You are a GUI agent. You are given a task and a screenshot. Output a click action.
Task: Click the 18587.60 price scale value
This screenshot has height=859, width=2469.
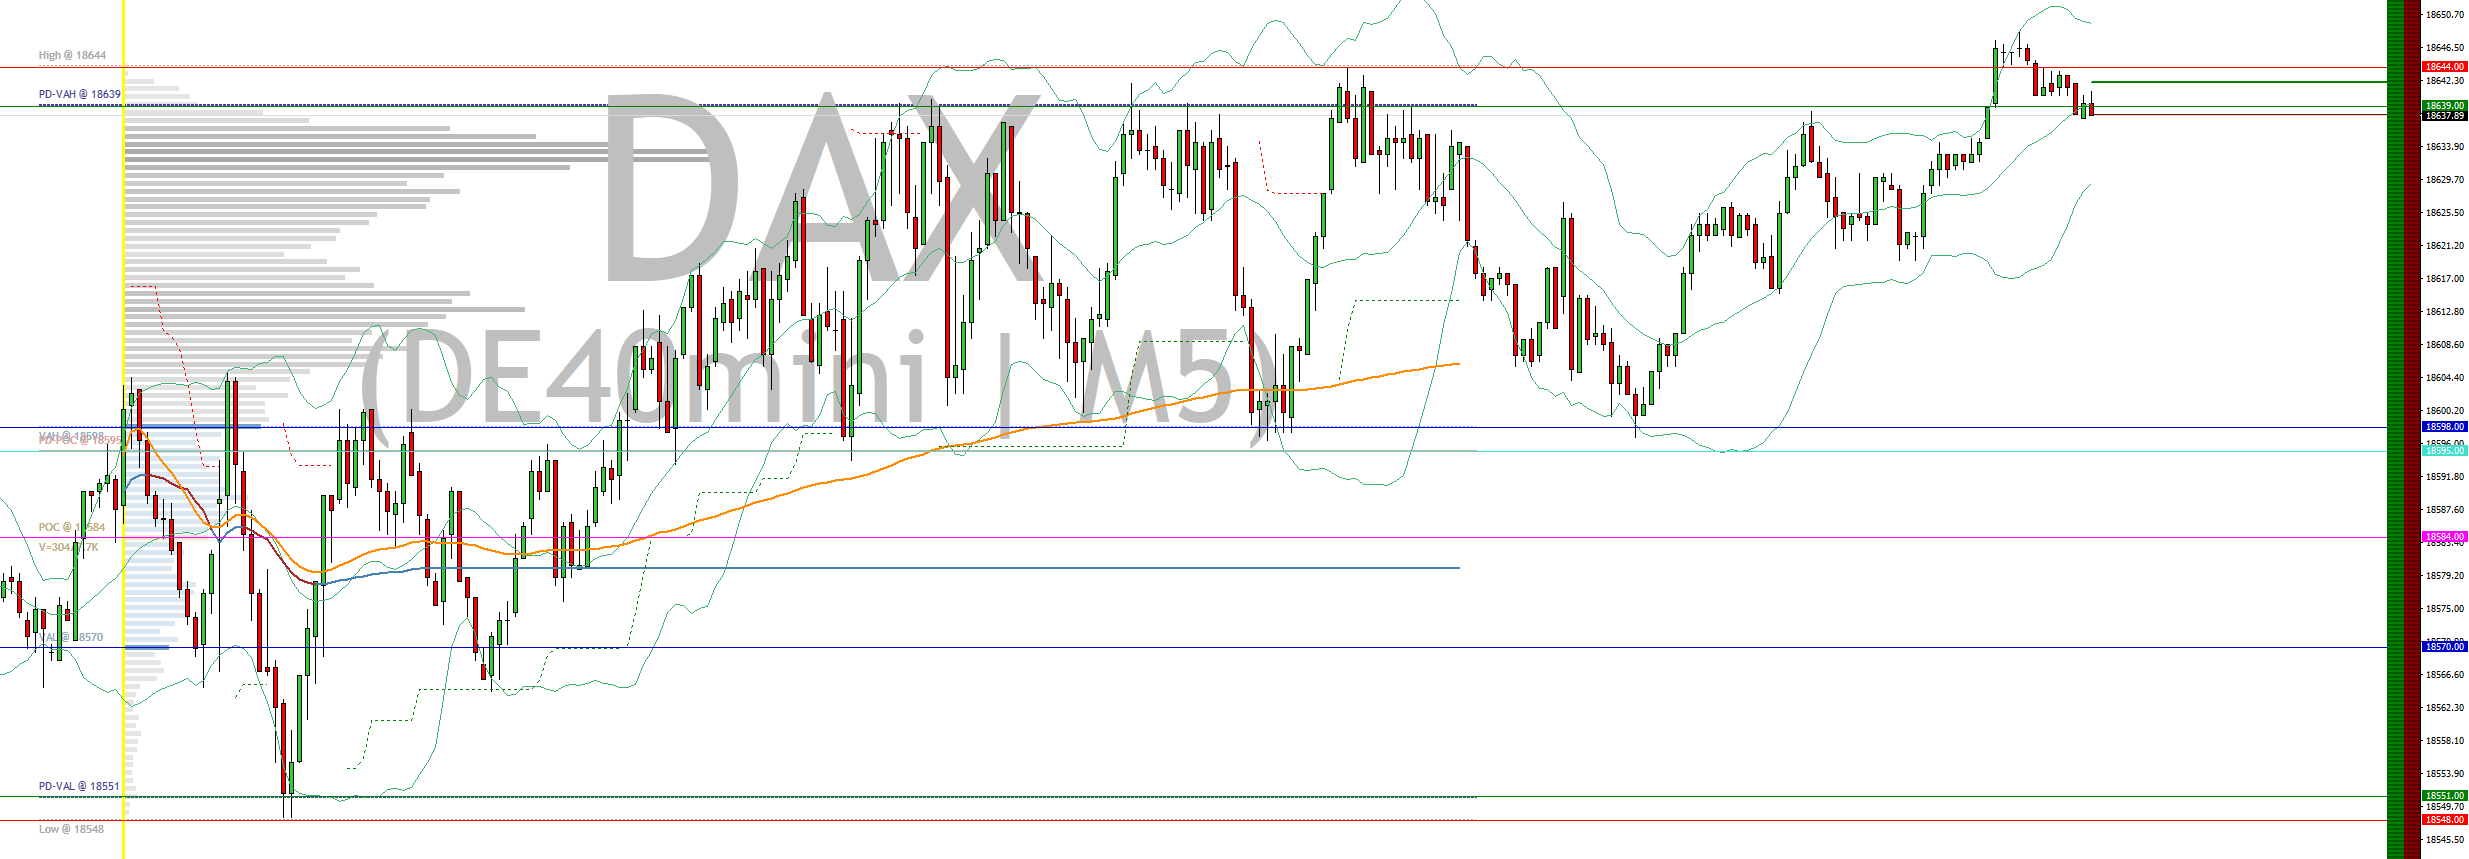(2445, 510)
